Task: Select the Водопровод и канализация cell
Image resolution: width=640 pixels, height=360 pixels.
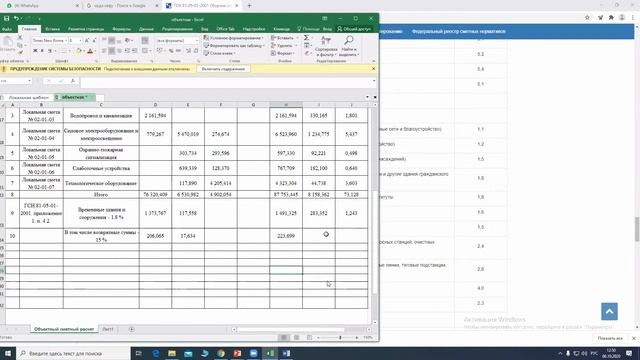Action: (101, 116)
